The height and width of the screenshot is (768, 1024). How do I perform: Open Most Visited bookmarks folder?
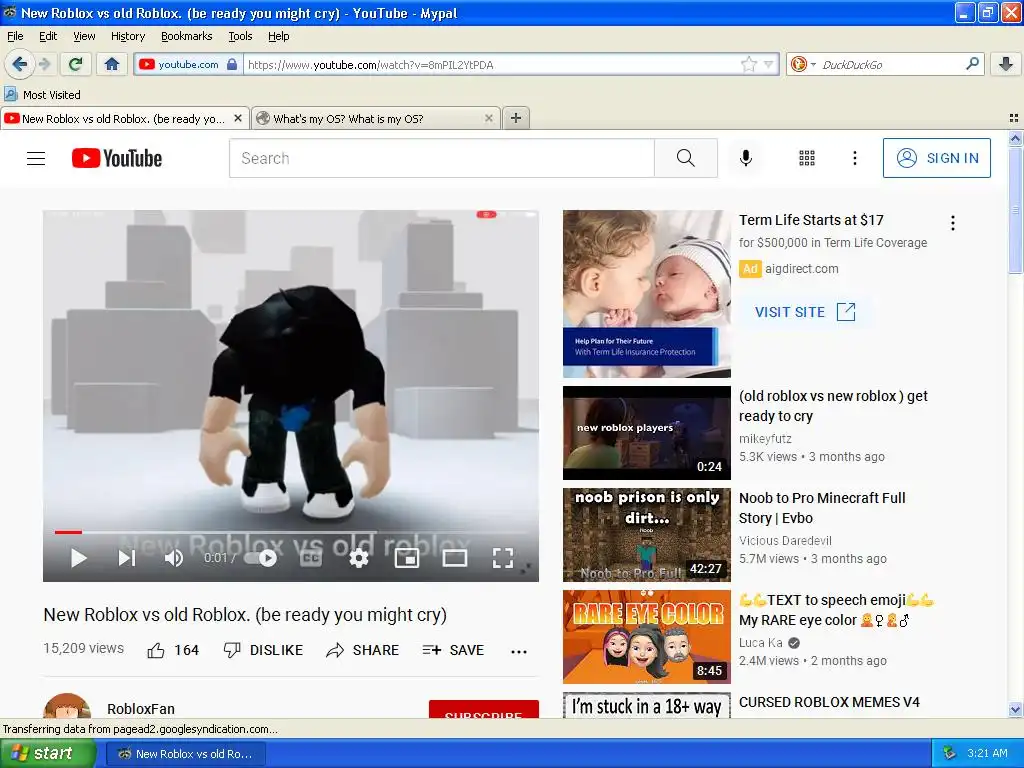[42, 95]
